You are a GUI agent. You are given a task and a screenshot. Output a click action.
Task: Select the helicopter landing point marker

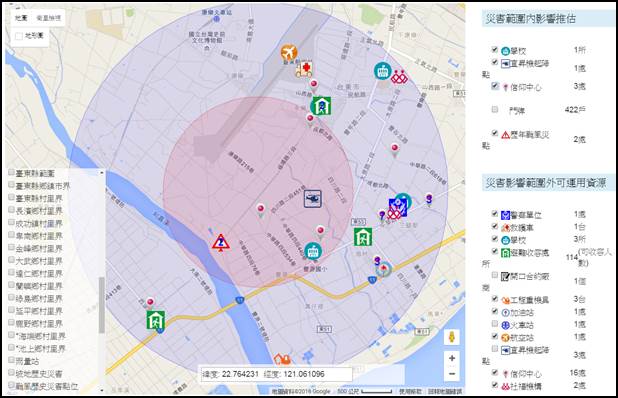(x=313, y=198)
